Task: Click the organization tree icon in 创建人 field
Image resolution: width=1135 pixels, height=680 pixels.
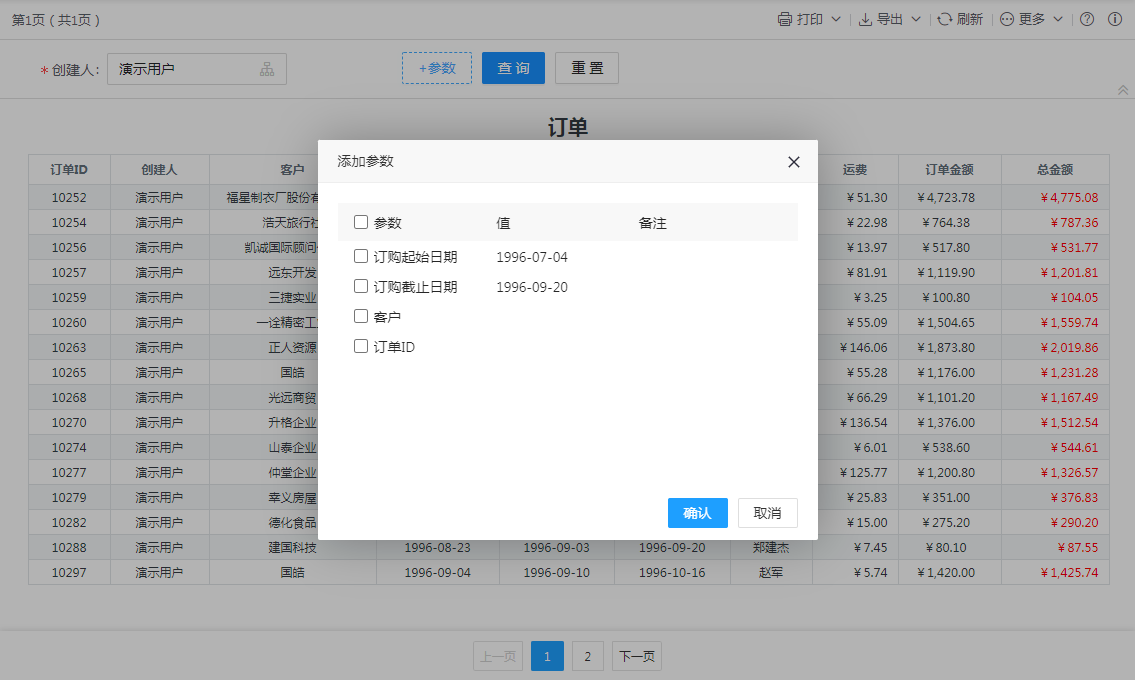Action: [267, 69]
